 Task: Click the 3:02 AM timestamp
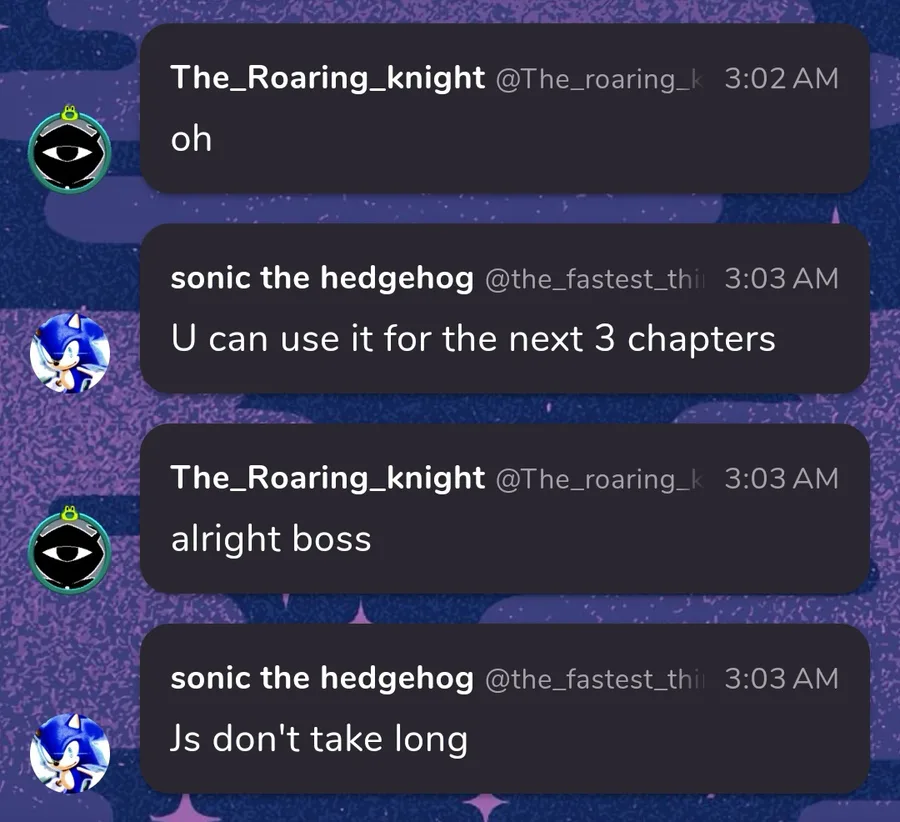coord(781,78)
